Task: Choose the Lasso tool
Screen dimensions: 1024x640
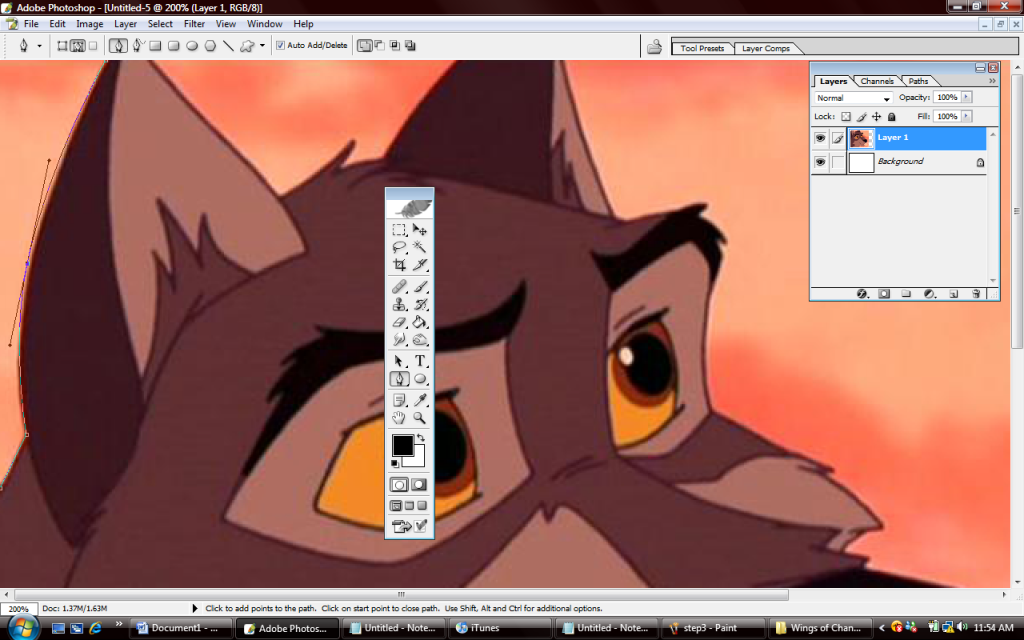Action: point(400,248)
